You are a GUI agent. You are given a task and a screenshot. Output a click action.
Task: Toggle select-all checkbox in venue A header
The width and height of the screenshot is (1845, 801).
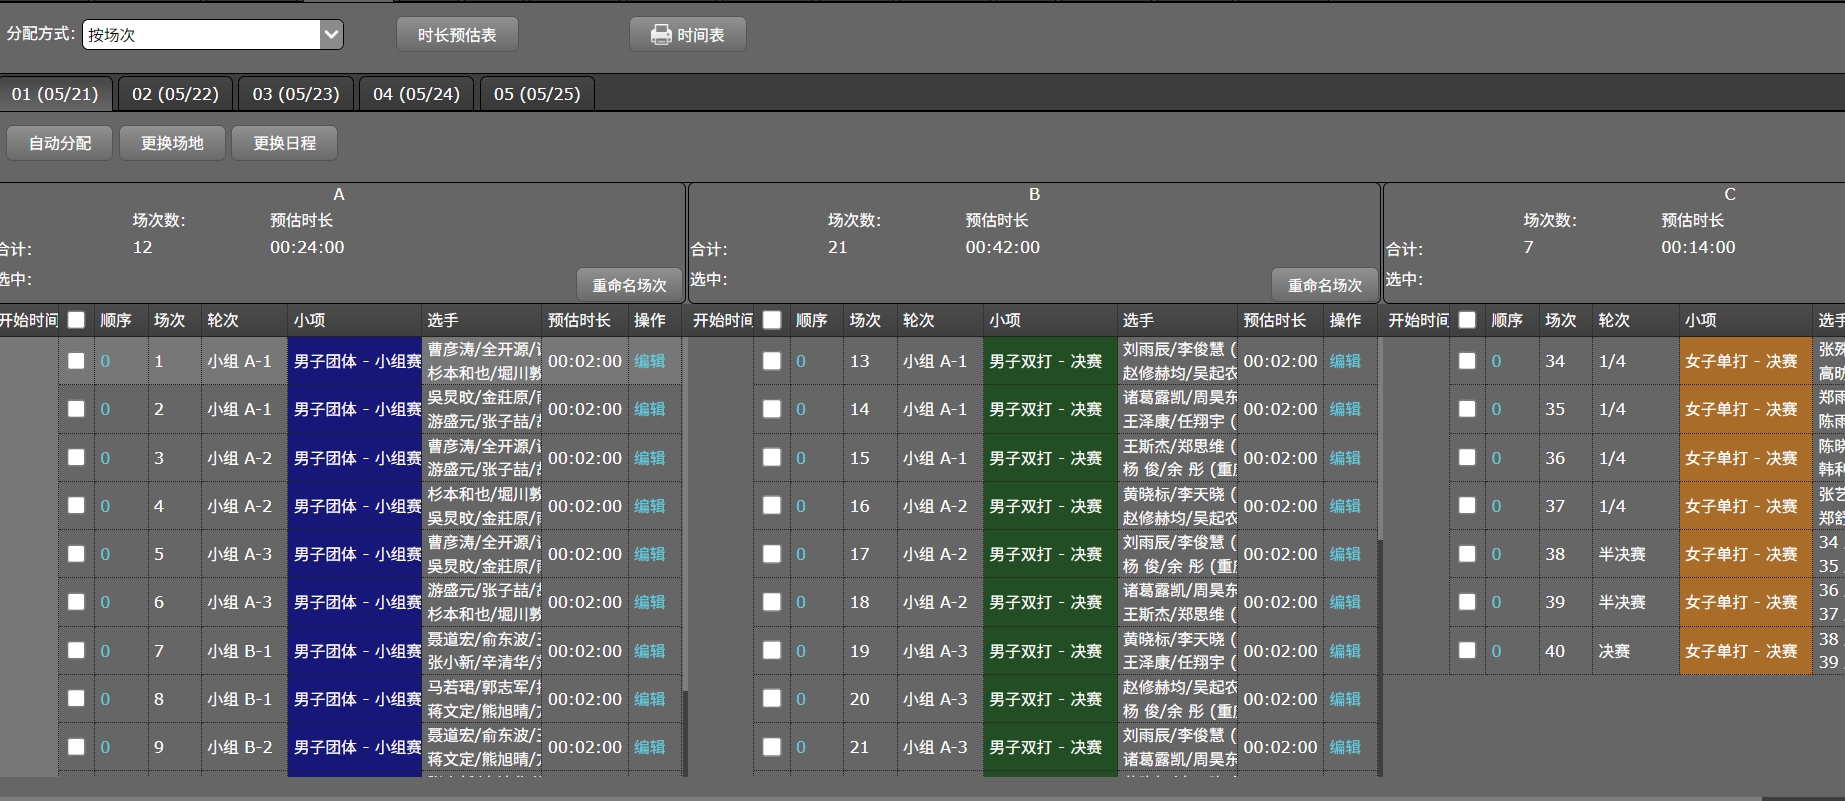[x=76, y=320]
